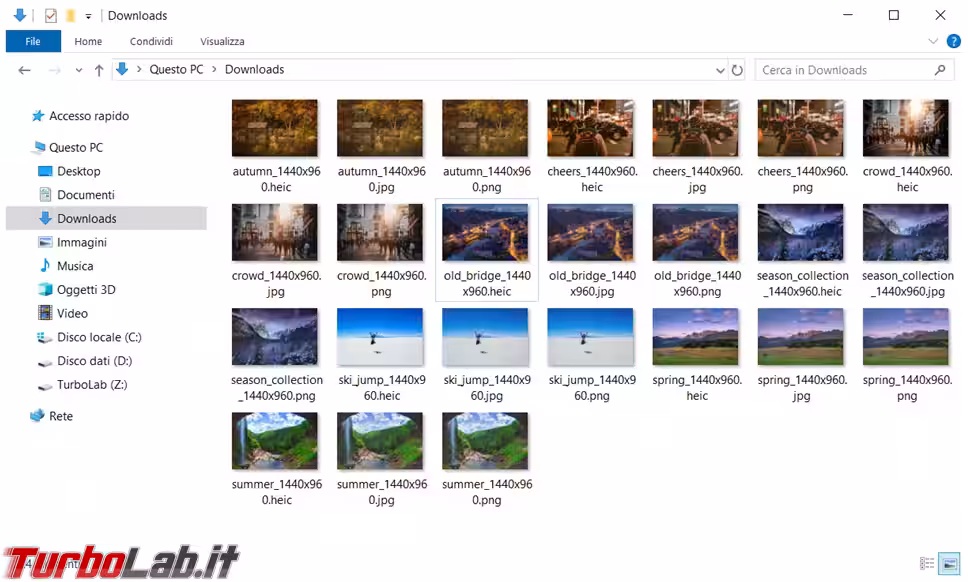Open Immagini folder in navigation pane
968x582 pixels.
coord(81,242)
